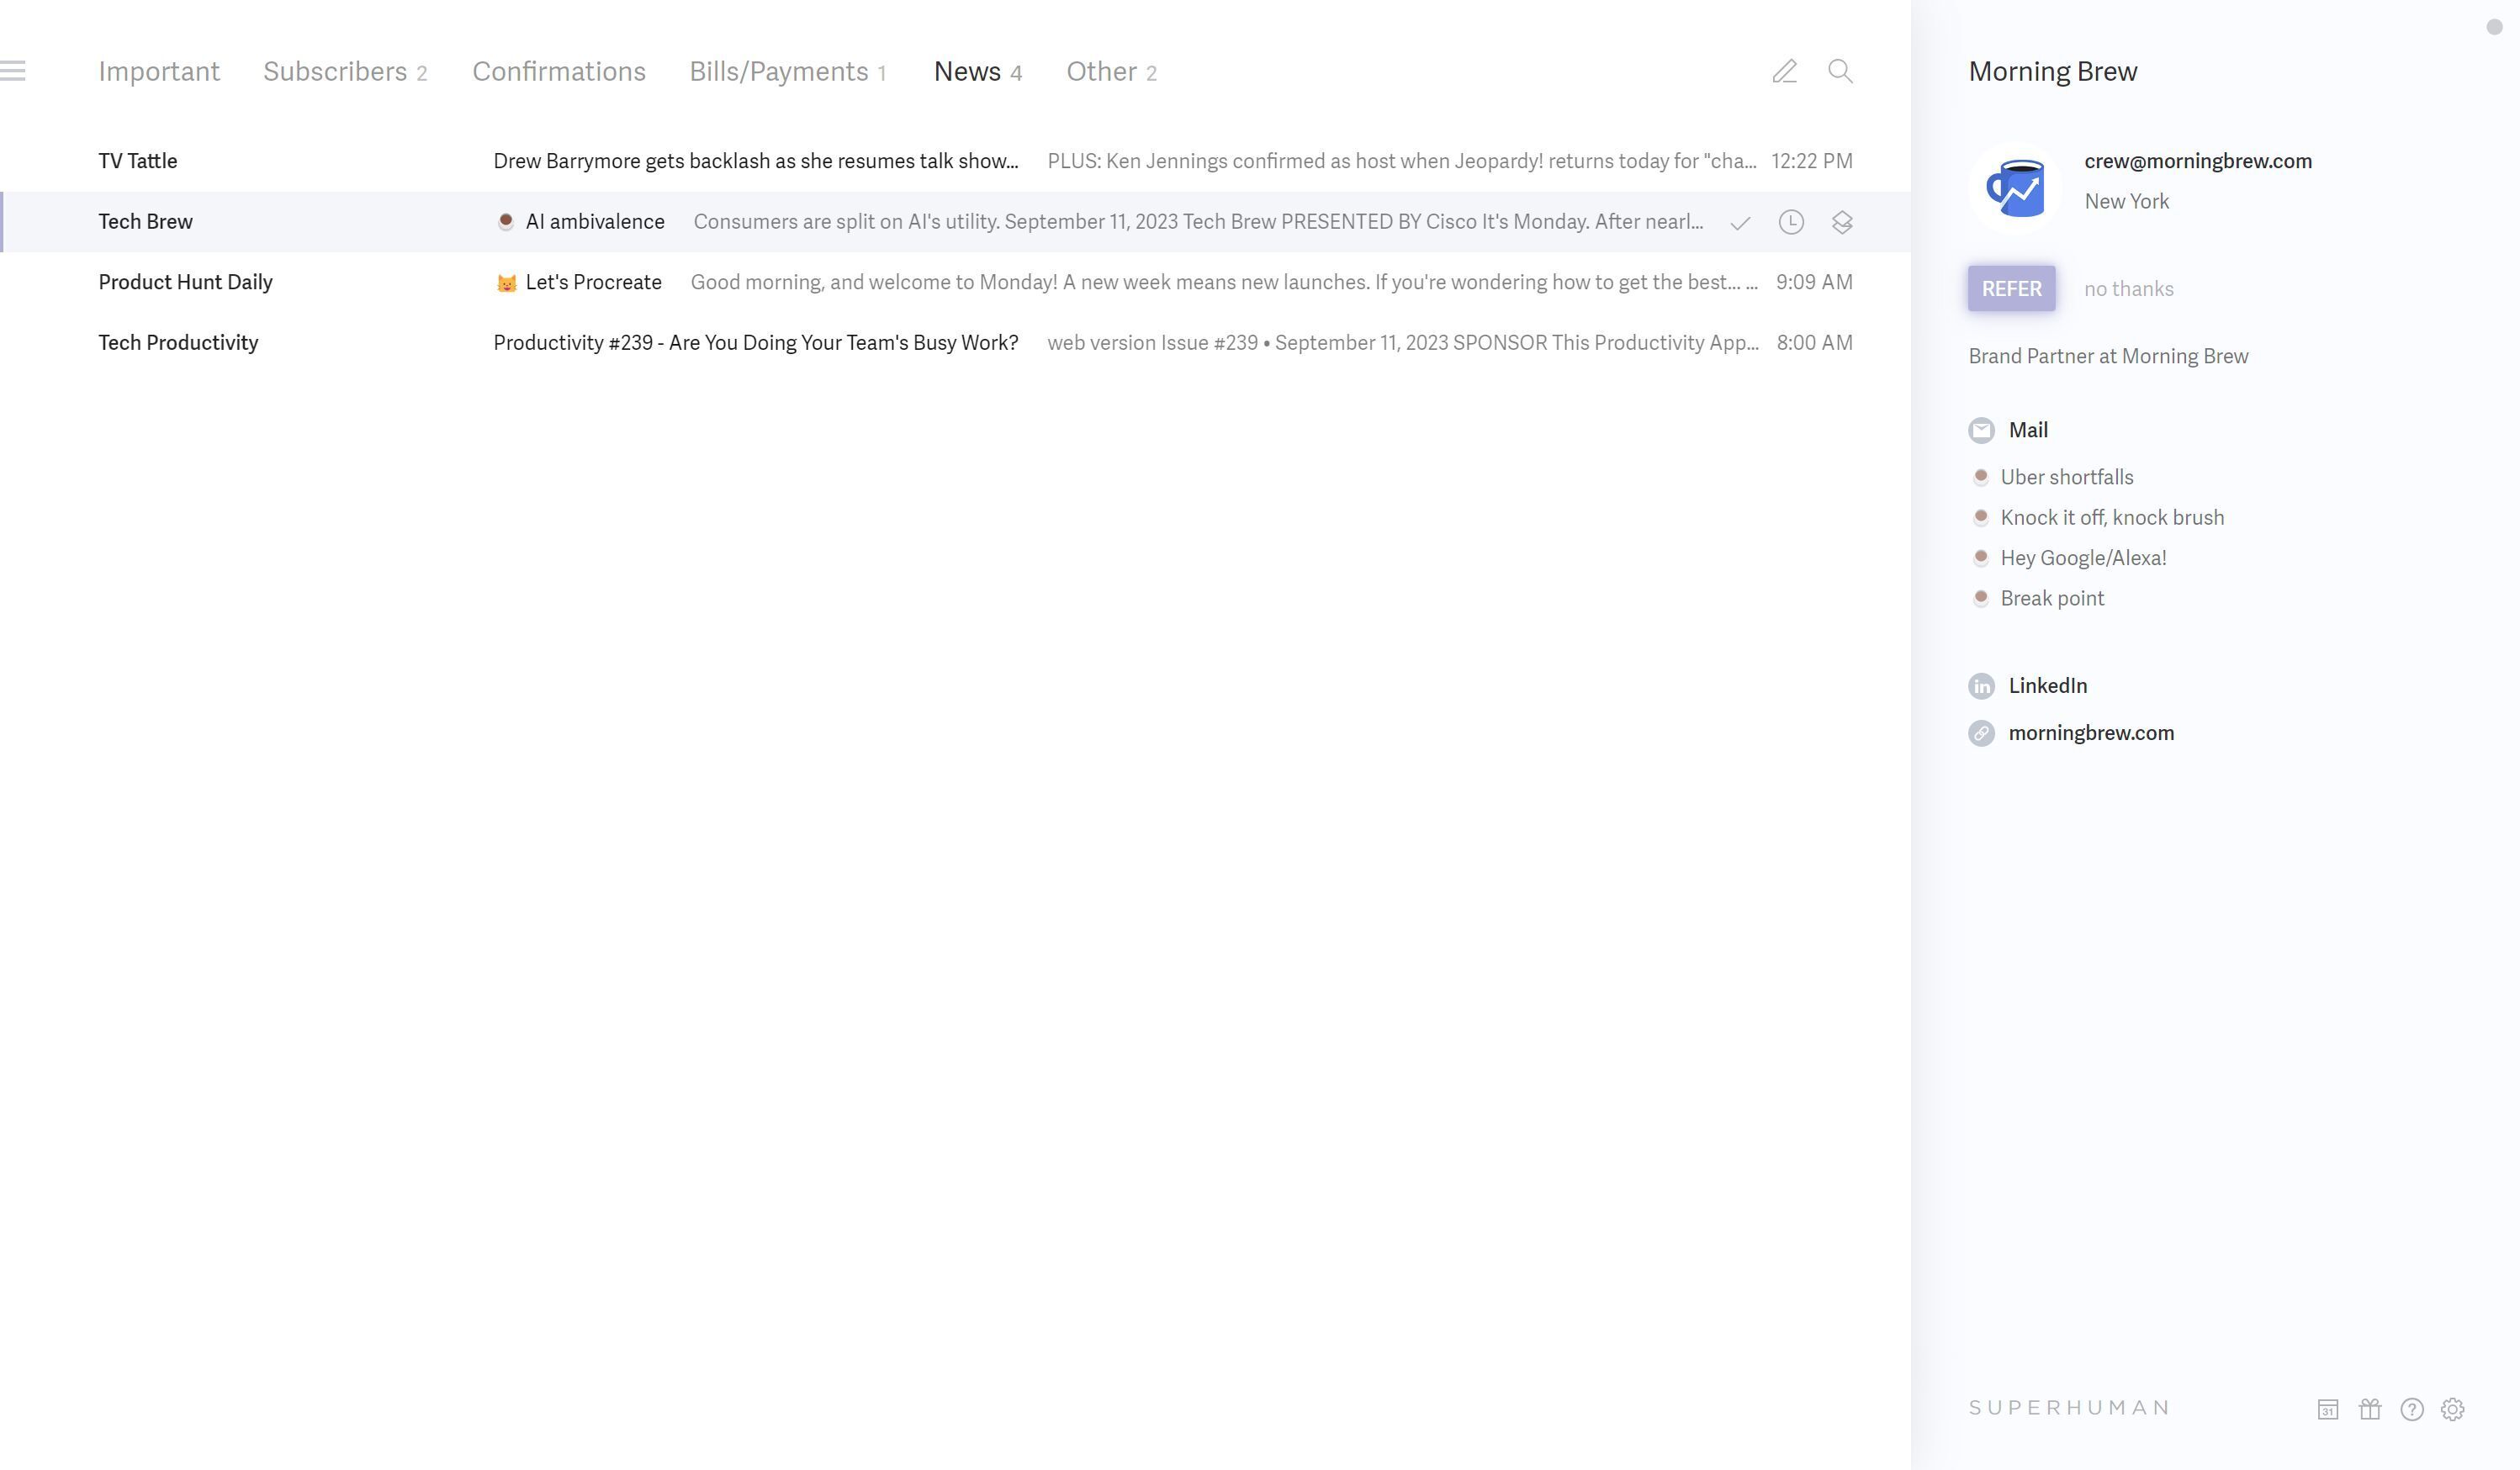Switch to the Important tab
Image resolution: width=2520 pixels, height=1470 pixels.
coord(159,71)
